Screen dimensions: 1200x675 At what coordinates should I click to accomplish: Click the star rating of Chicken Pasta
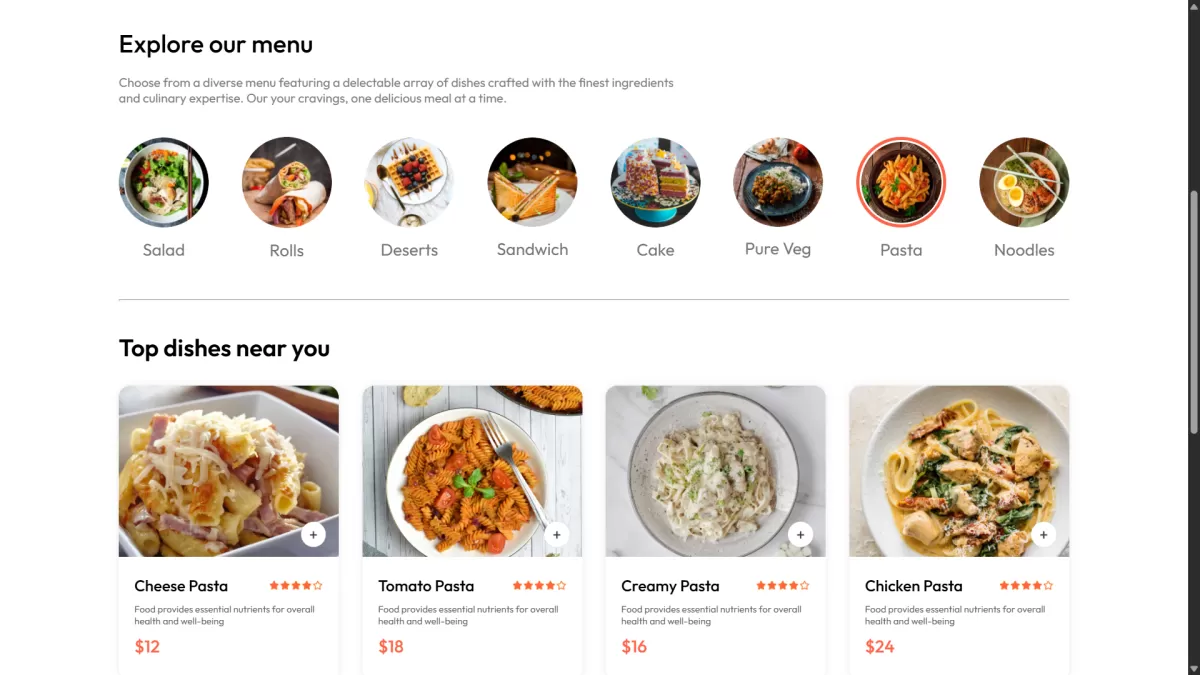1026,585
